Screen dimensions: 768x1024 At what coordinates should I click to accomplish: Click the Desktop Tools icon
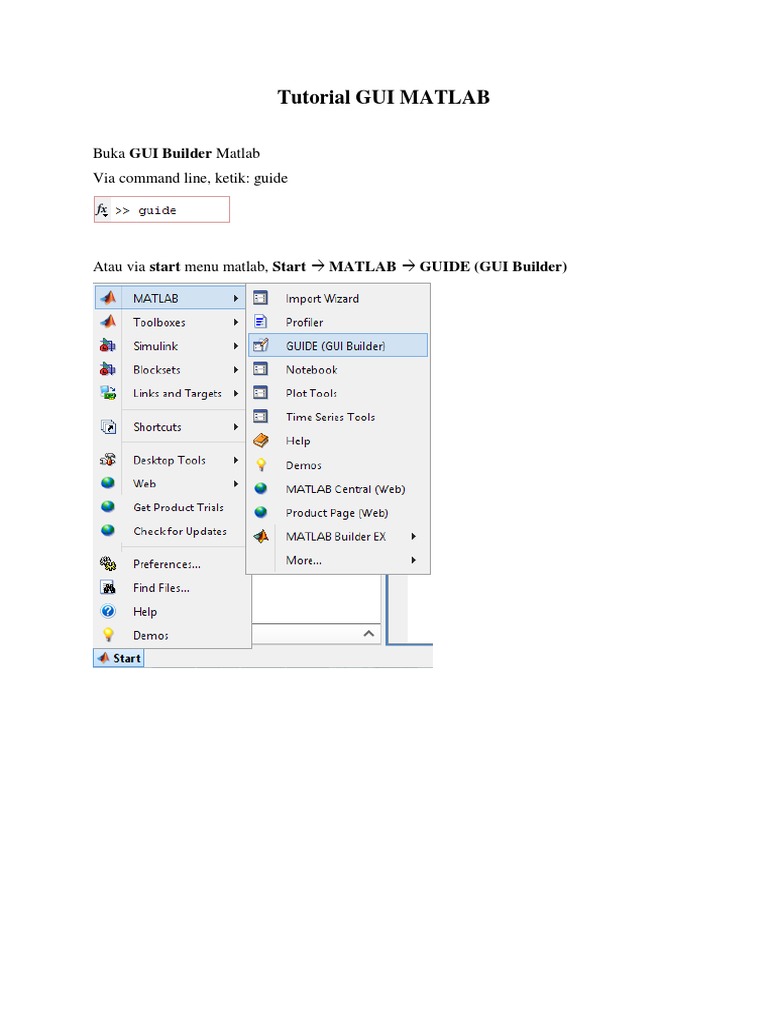pyautogui.click(x=108, y=460)
